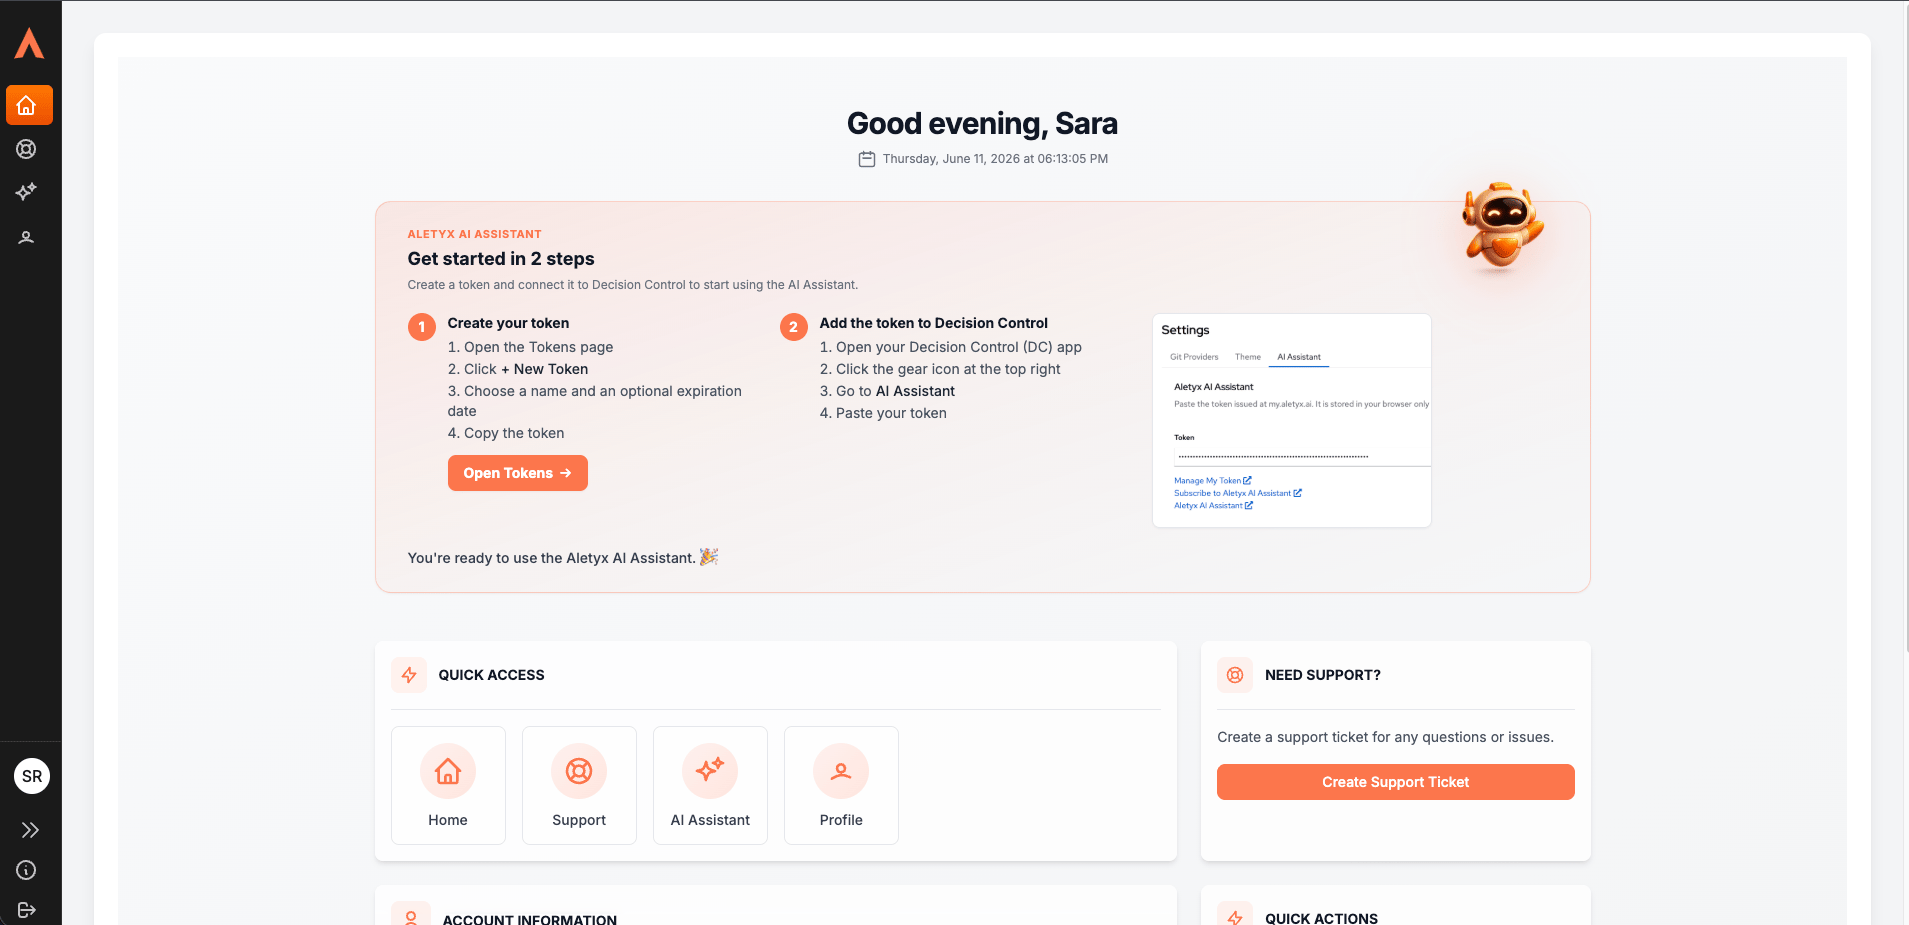The height and width of the screenshot is (925, 1909).
Task: Open the AI Assistant sparkle icon in sidebar
Action: (27, 192)
